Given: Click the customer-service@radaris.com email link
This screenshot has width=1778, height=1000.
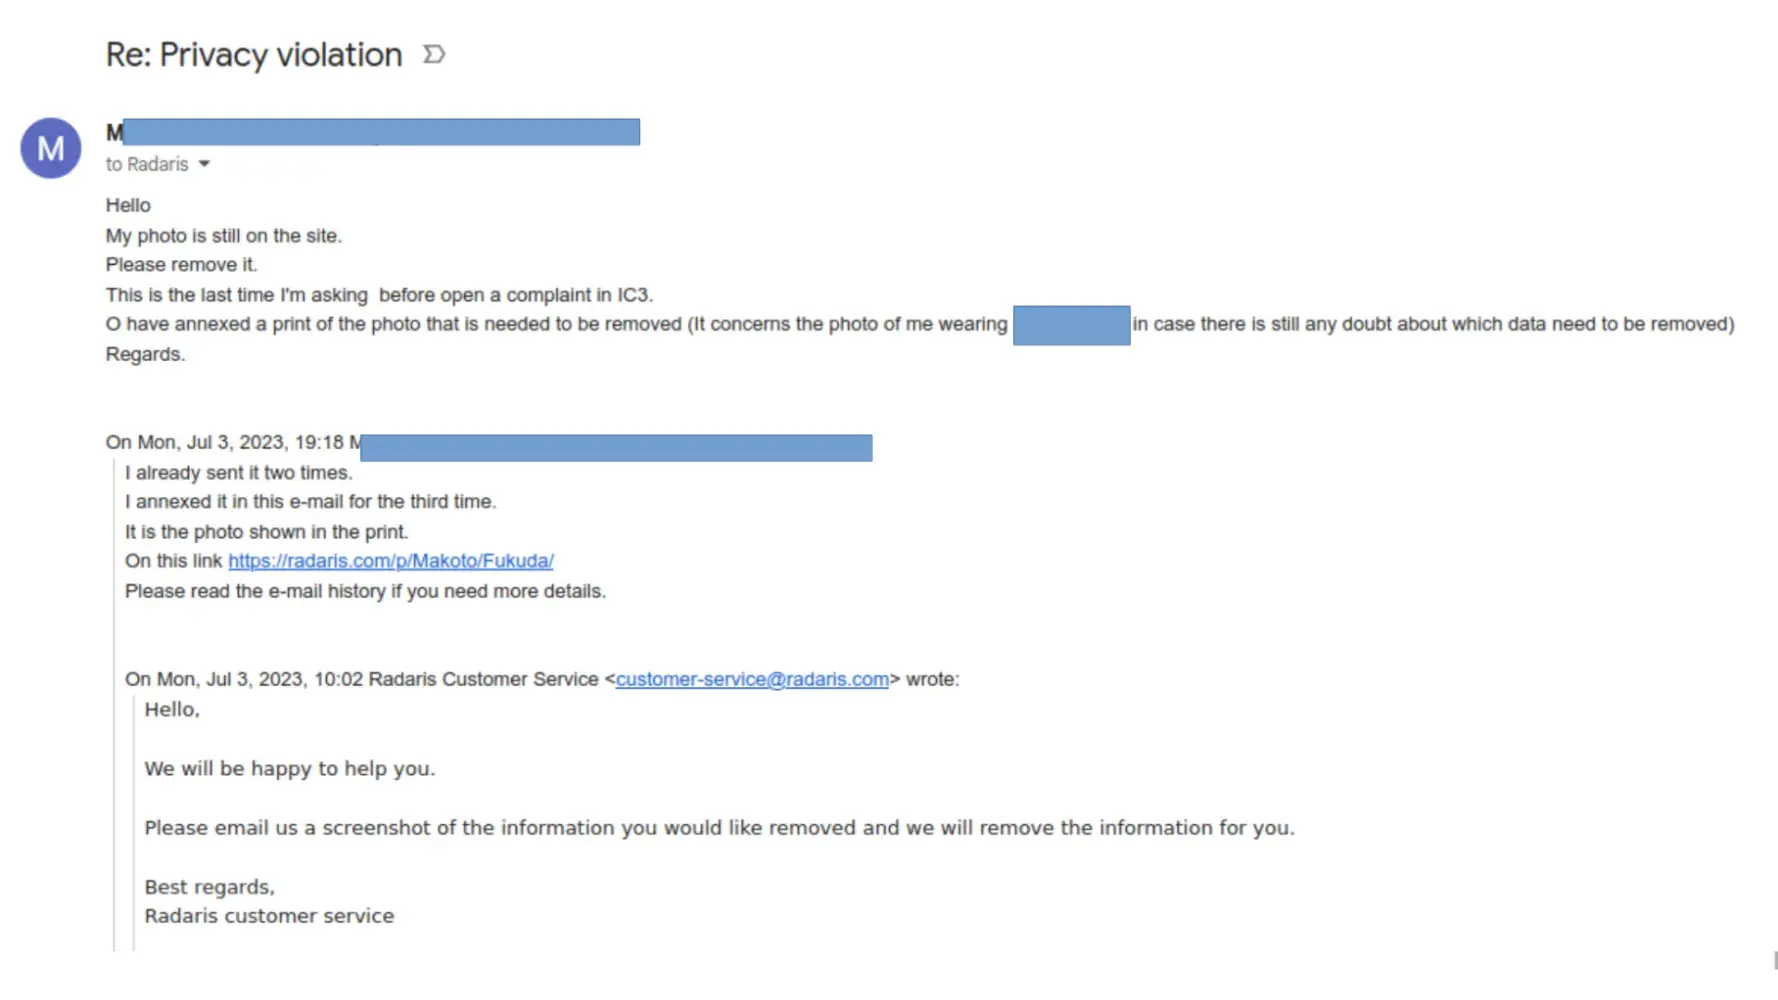Looking at the screenshot, I should point(752,679).
